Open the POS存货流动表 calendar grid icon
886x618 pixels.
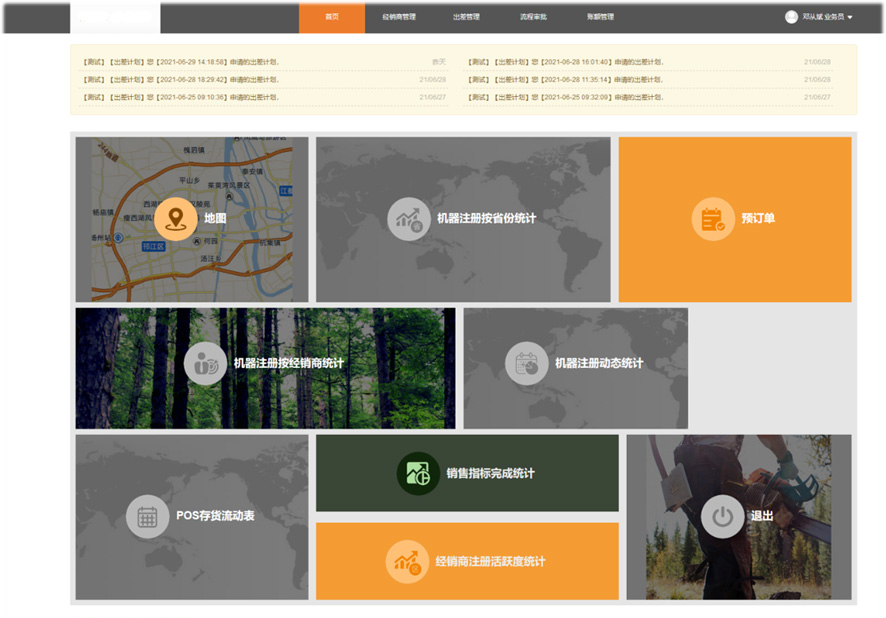(x=148, y=516)
